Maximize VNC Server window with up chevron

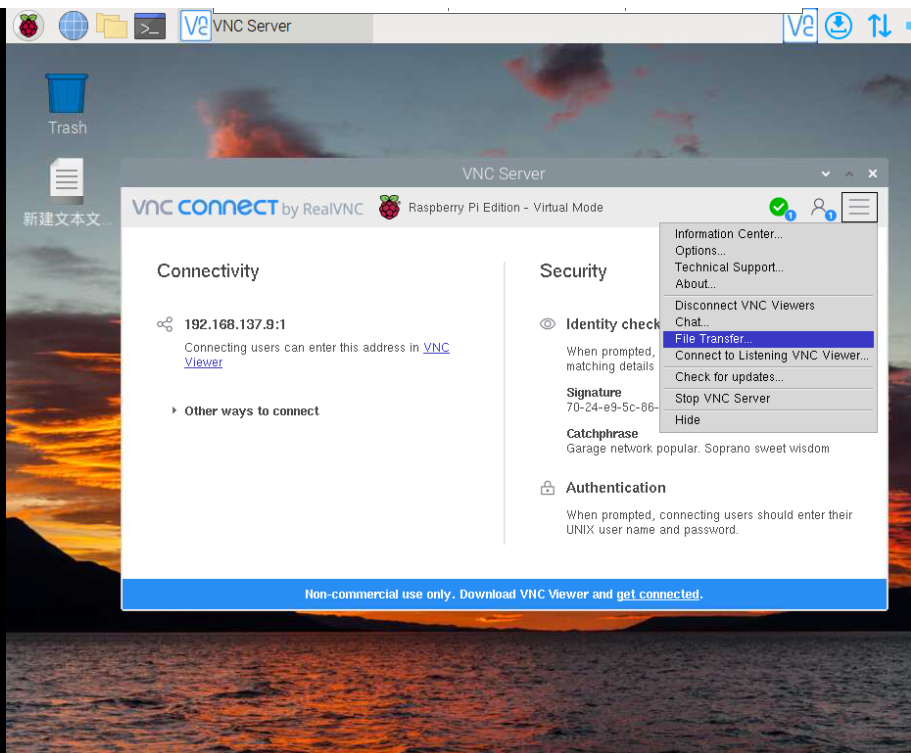click(849, 174)
